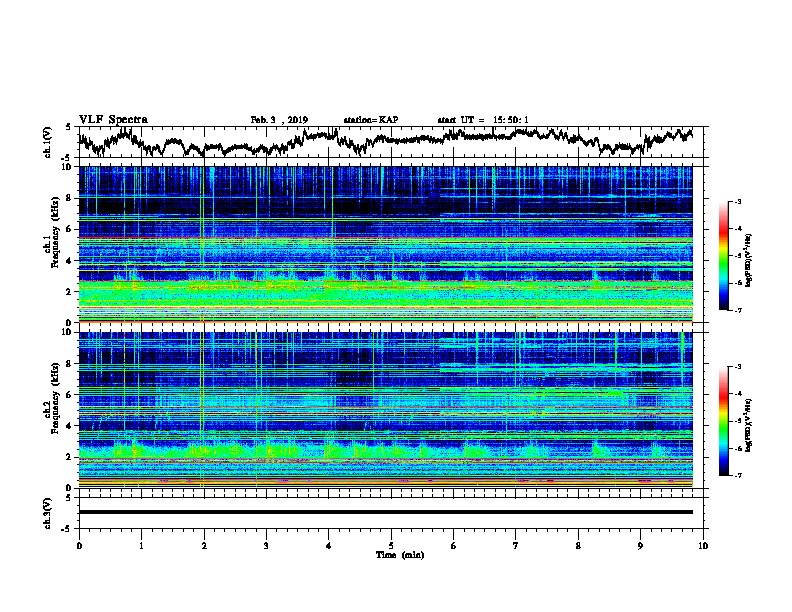The image size is (792, 612).
Task: Click the ch.2 "Frequency (kHz)" axis label
Action: click(x=55, y=397)
